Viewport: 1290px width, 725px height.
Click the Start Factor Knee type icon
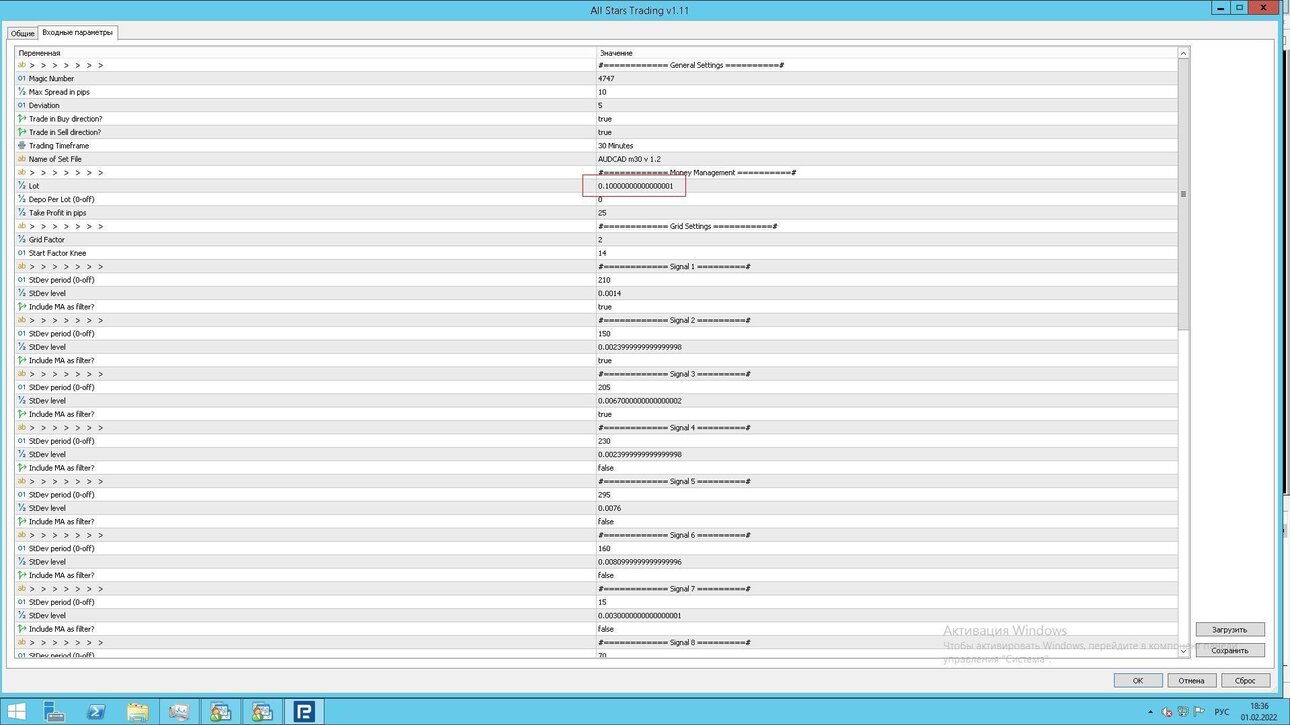coord(22,253)
